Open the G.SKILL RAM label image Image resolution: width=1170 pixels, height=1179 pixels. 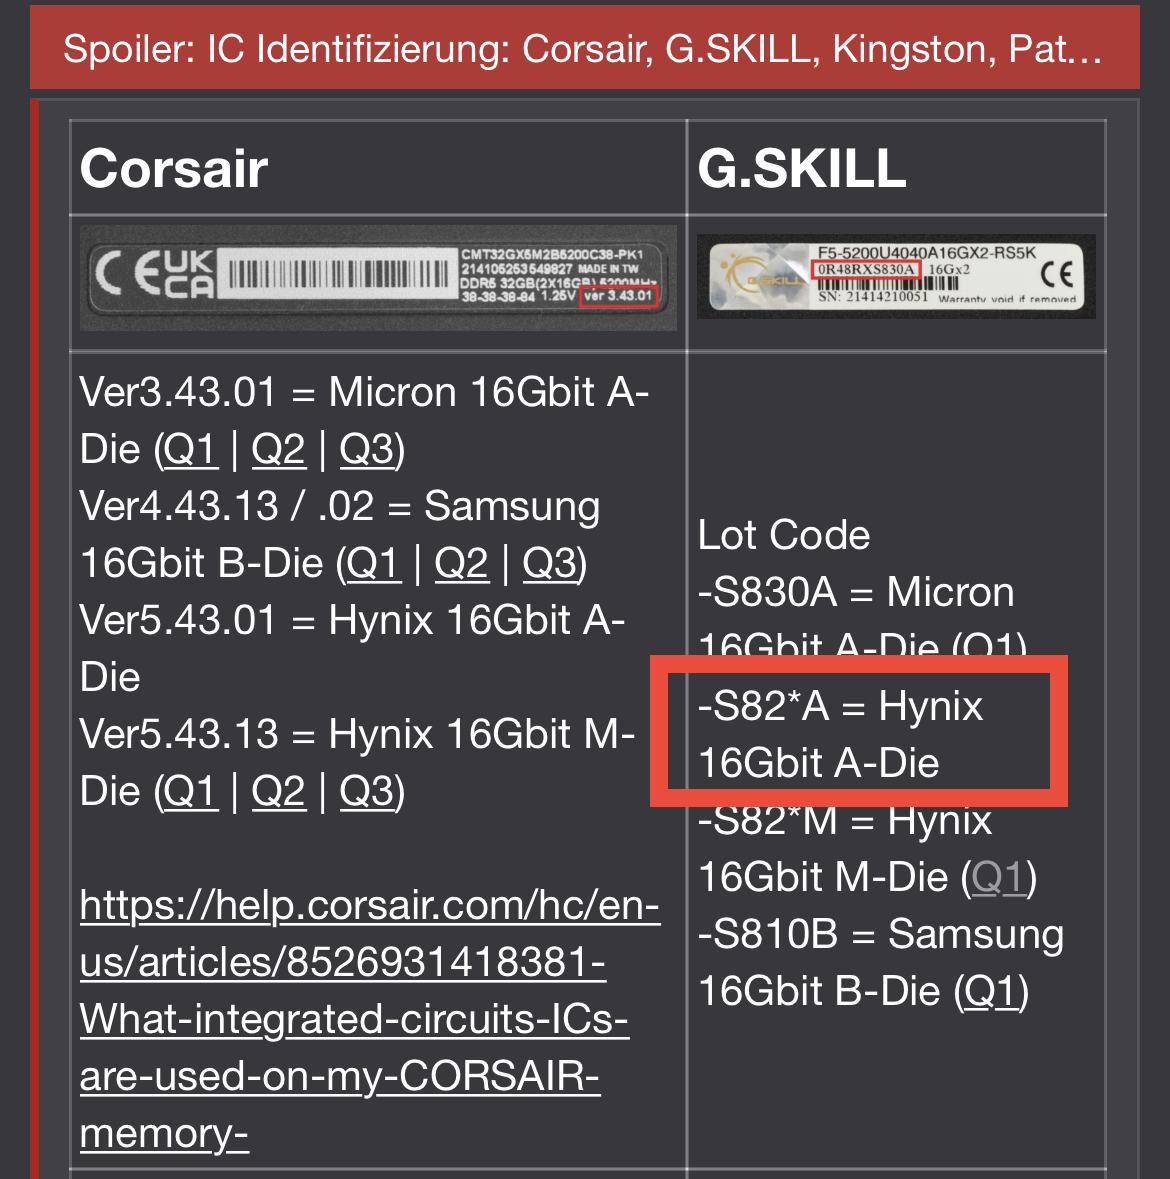[896, 276]
